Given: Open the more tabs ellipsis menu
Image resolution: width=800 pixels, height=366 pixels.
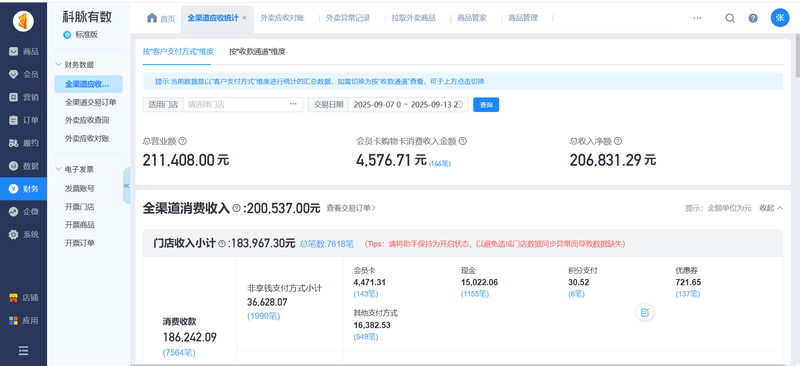Looking at the screenshot, I should tap(697, 18).
